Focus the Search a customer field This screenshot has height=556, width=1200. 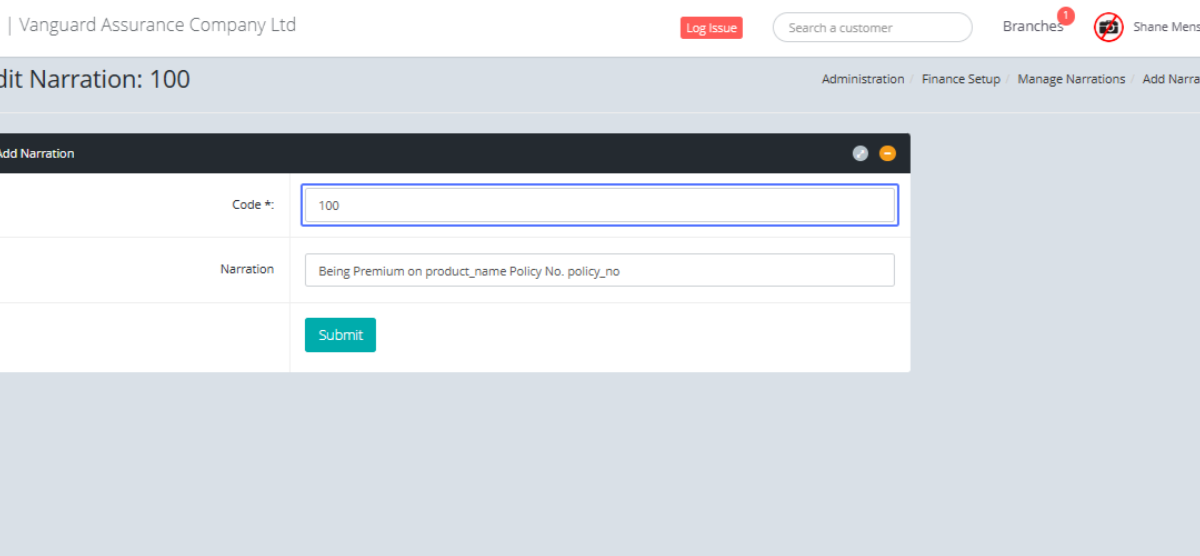click(x=872, y=28)
